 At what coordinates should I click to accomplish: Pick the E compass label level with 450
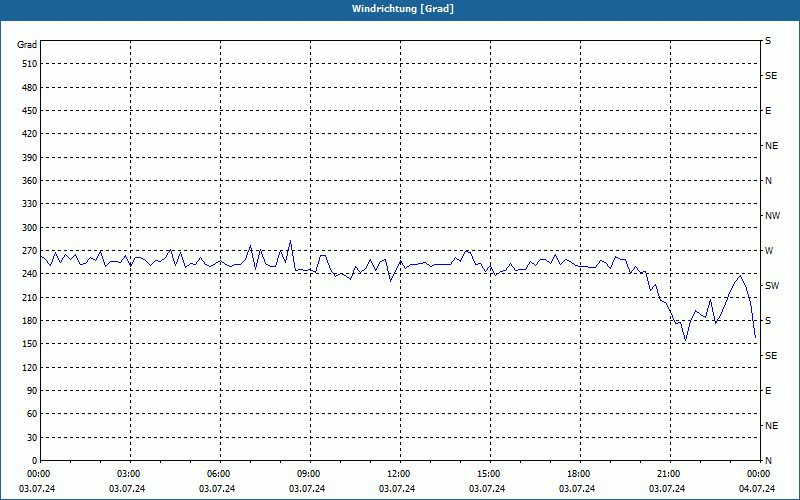click(768, 111)
